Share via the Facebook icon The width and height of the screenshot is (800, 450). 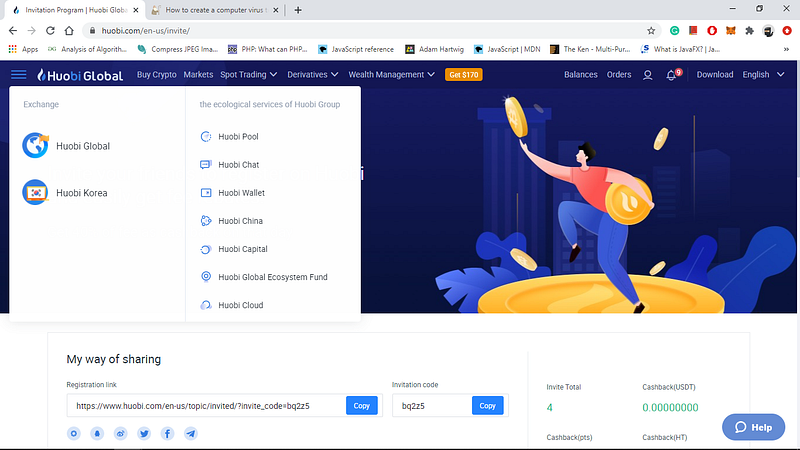(x=167, y=433)
